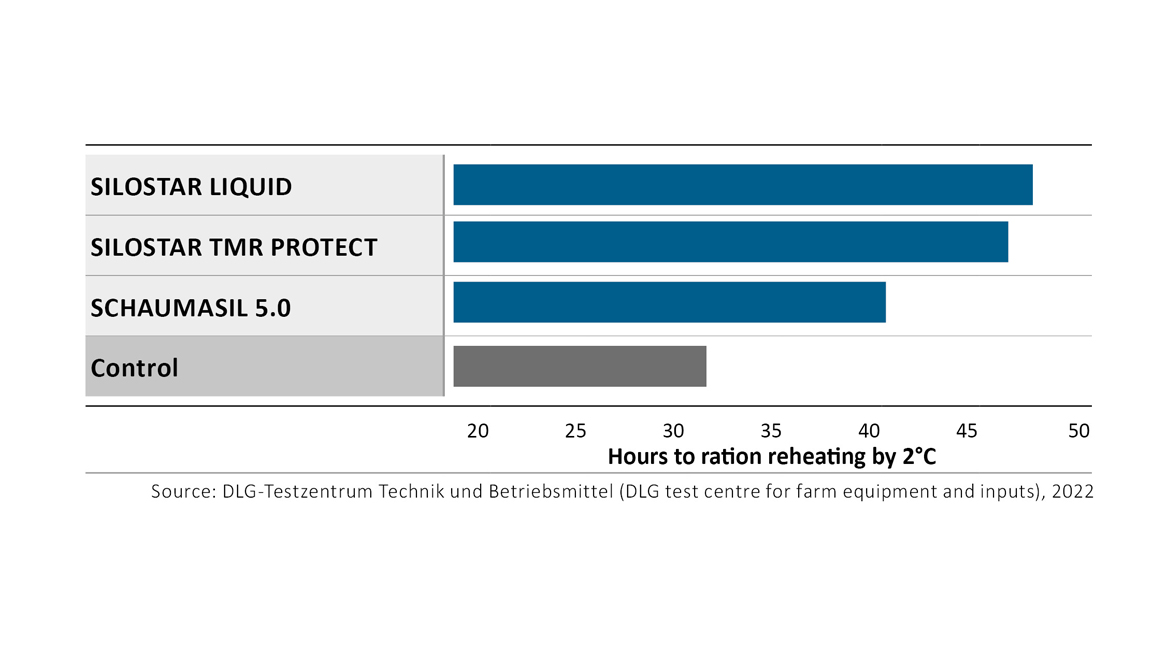Click the 20 tick on the axis
The image size is (1170, 658).
click(478, 431)
